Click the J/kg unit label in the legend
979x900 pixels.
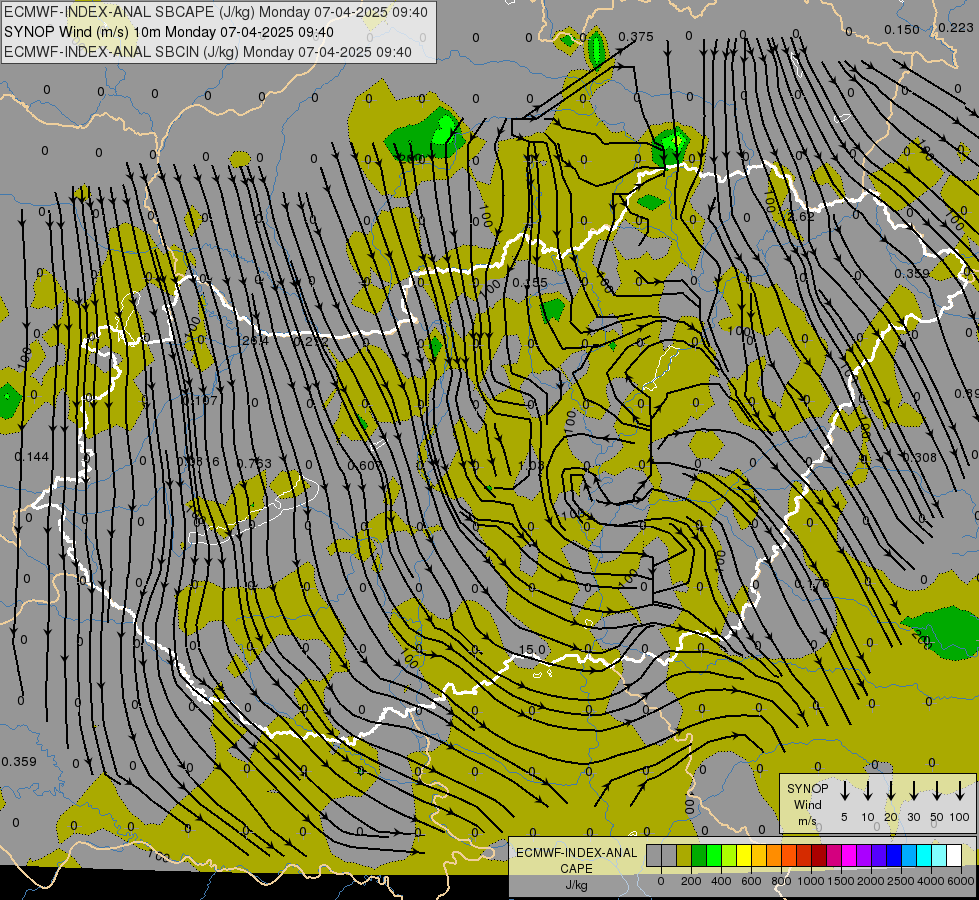click(576, 885)
